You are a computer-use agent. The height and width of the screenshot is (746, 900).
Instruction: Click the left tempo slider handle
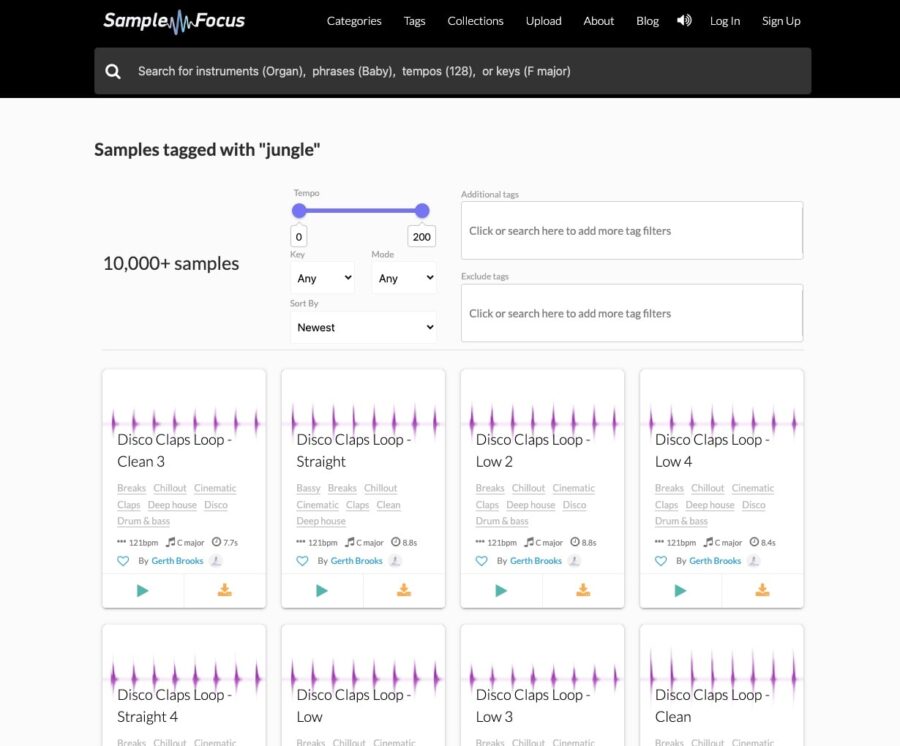click(x=299, y=211)
